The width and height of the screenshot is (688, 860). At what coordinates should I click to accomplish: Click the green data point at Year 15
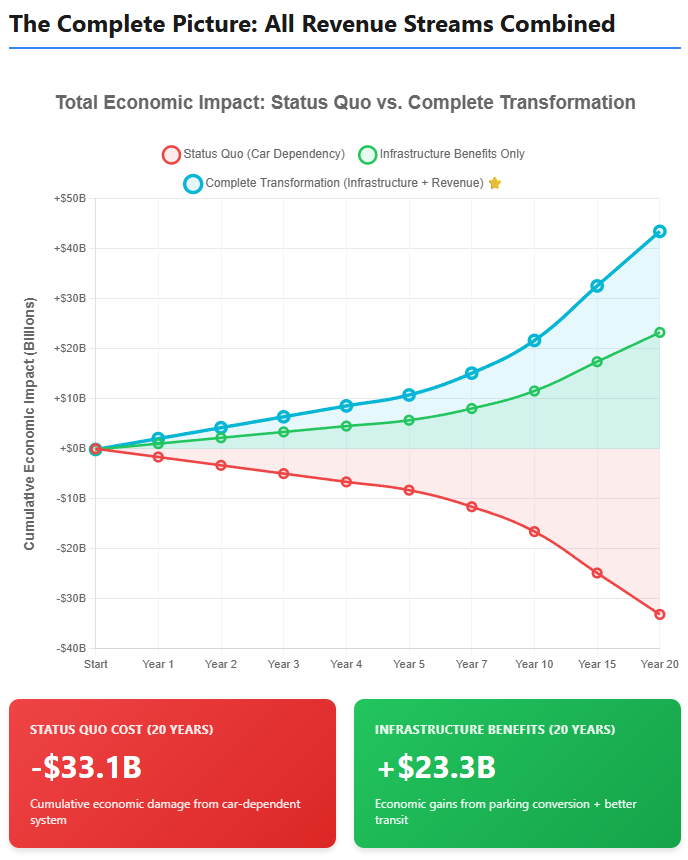[597, 361]
